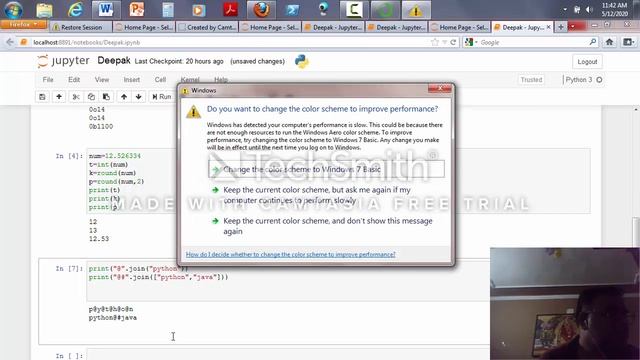Launch Internet Explorer from the taskbar
640x360 pixels.
click(x=75, y=10)
